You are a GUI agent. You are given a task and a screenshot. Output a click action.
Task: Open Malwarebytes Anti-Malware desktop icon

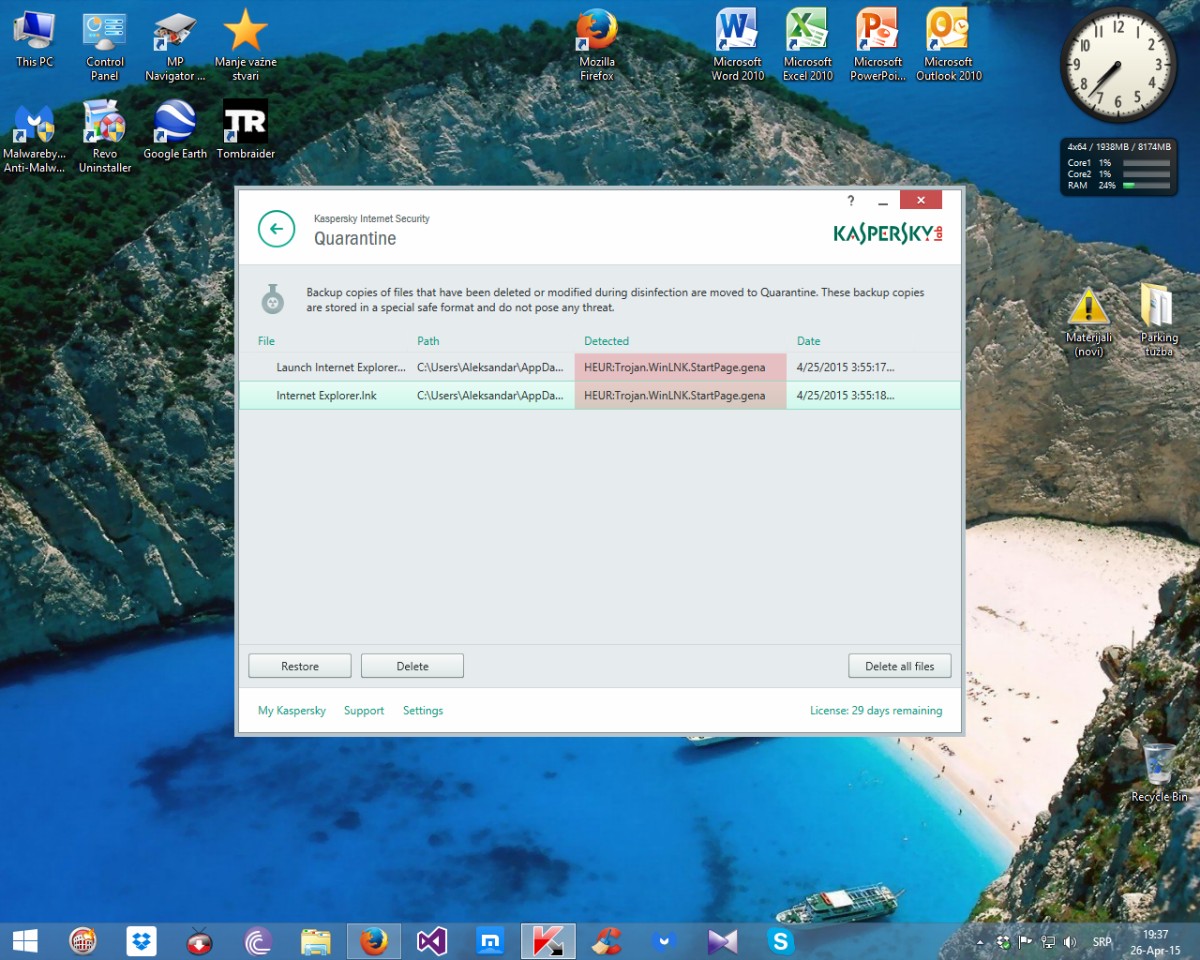[x=35, y=138]
